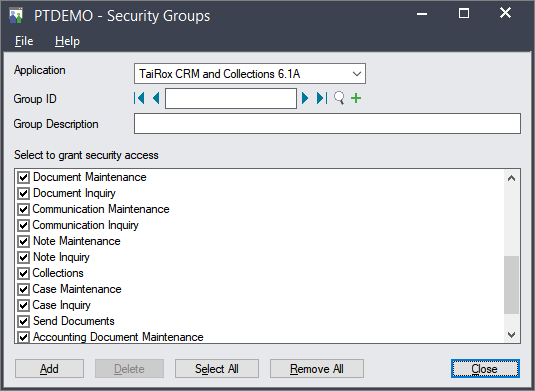This screenshot has width=535, height=391.
Task: Open the Application dropdown list
Action: (x=357, y=74)
